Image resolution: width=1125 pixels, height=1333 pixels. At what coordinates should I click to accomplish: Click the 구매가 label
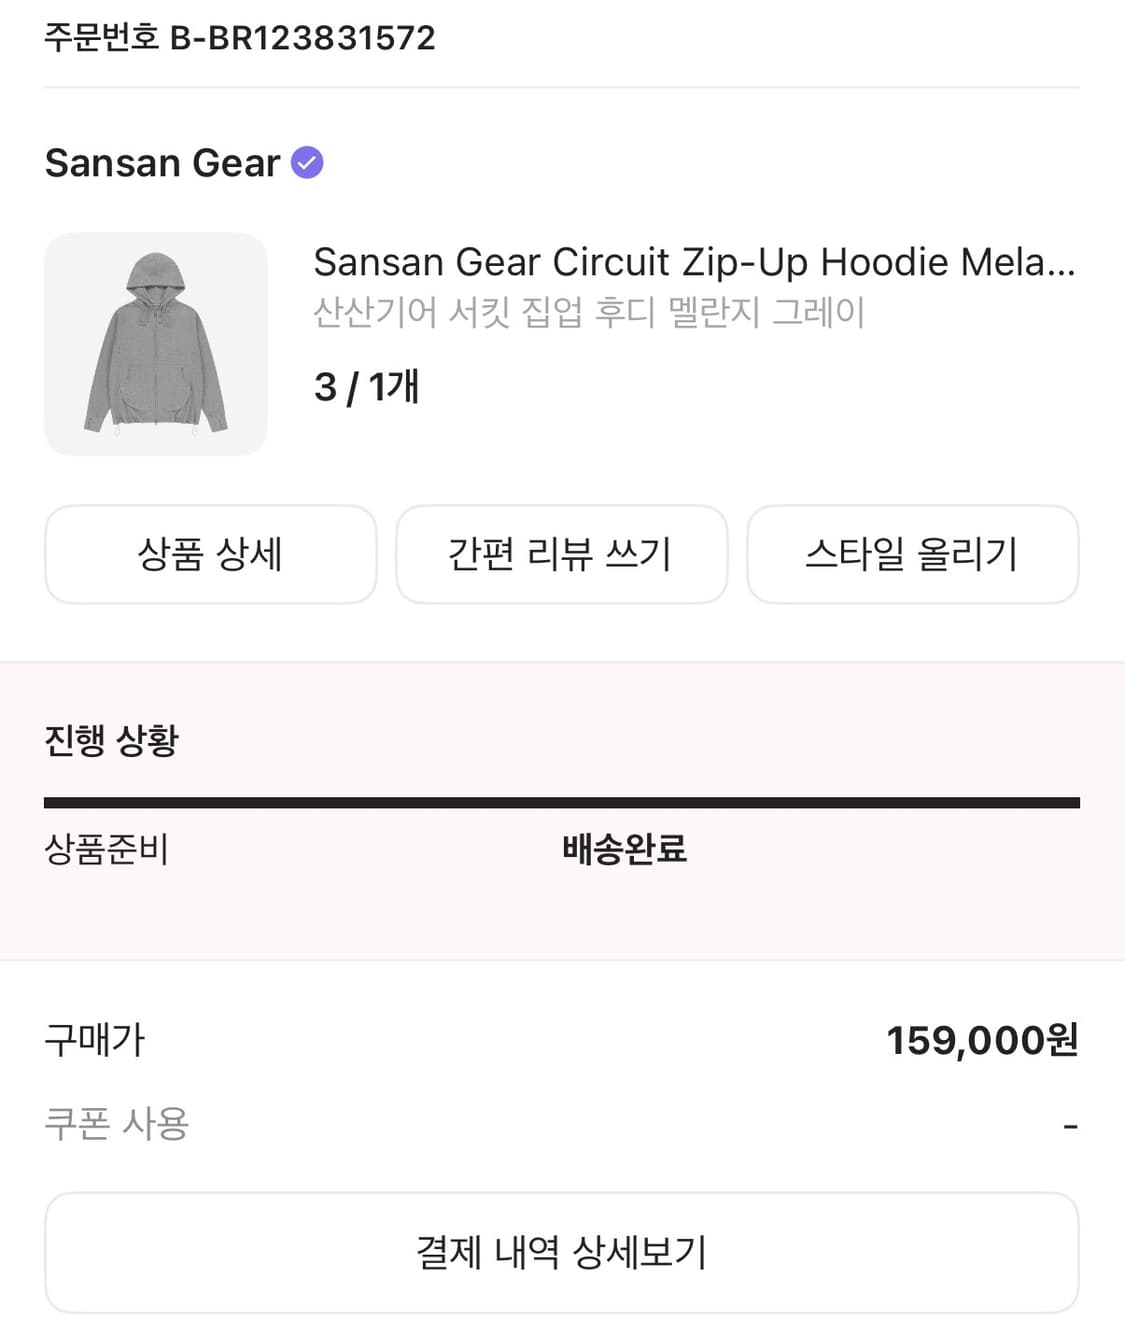95,1040
